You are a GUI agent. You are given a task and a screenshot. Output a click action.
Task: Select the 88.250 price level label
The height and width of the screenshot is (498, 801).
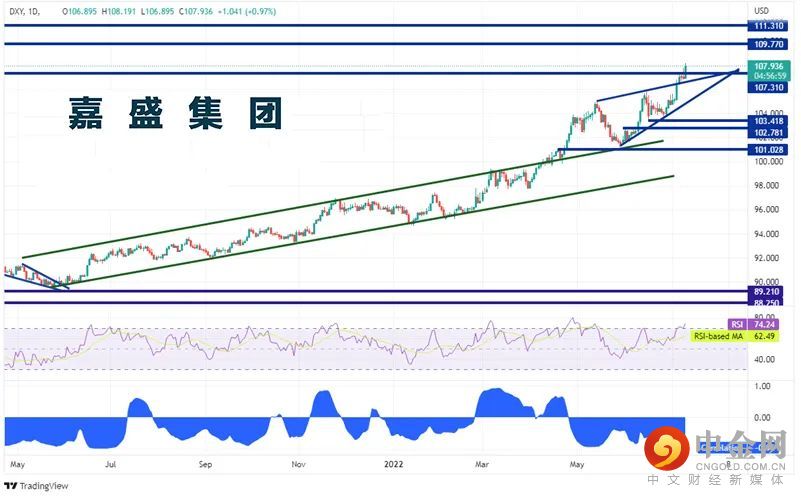(x=767, y=302)
